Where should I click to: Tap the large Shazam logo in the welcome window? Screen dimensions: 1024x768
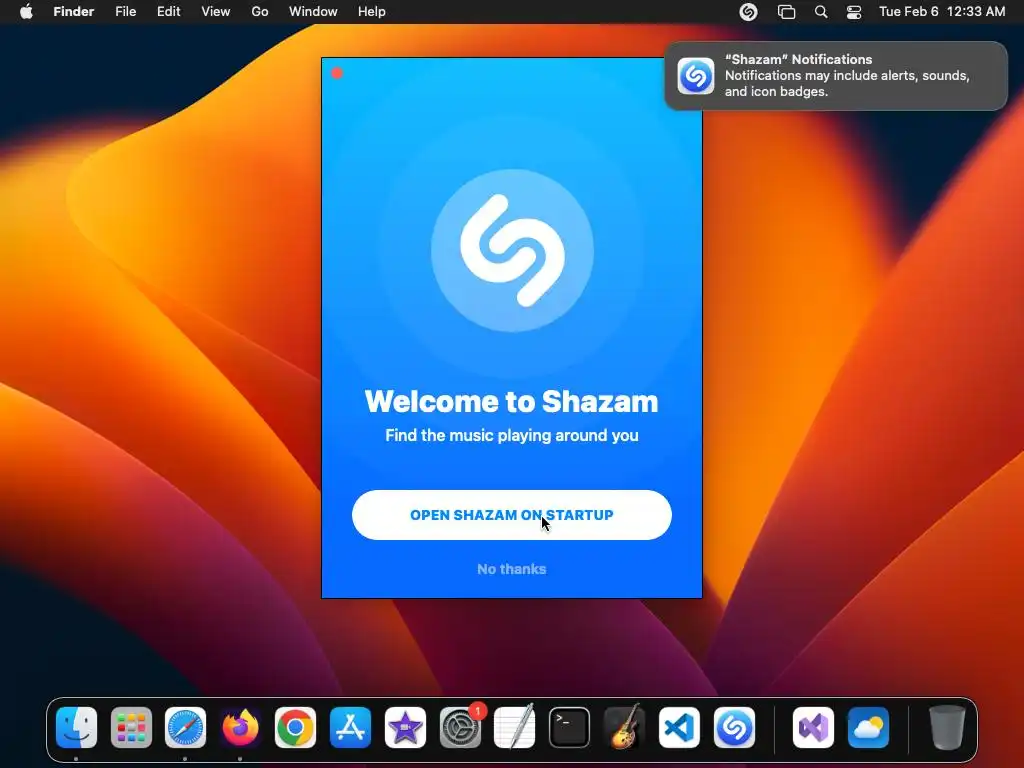pos(512,250)
